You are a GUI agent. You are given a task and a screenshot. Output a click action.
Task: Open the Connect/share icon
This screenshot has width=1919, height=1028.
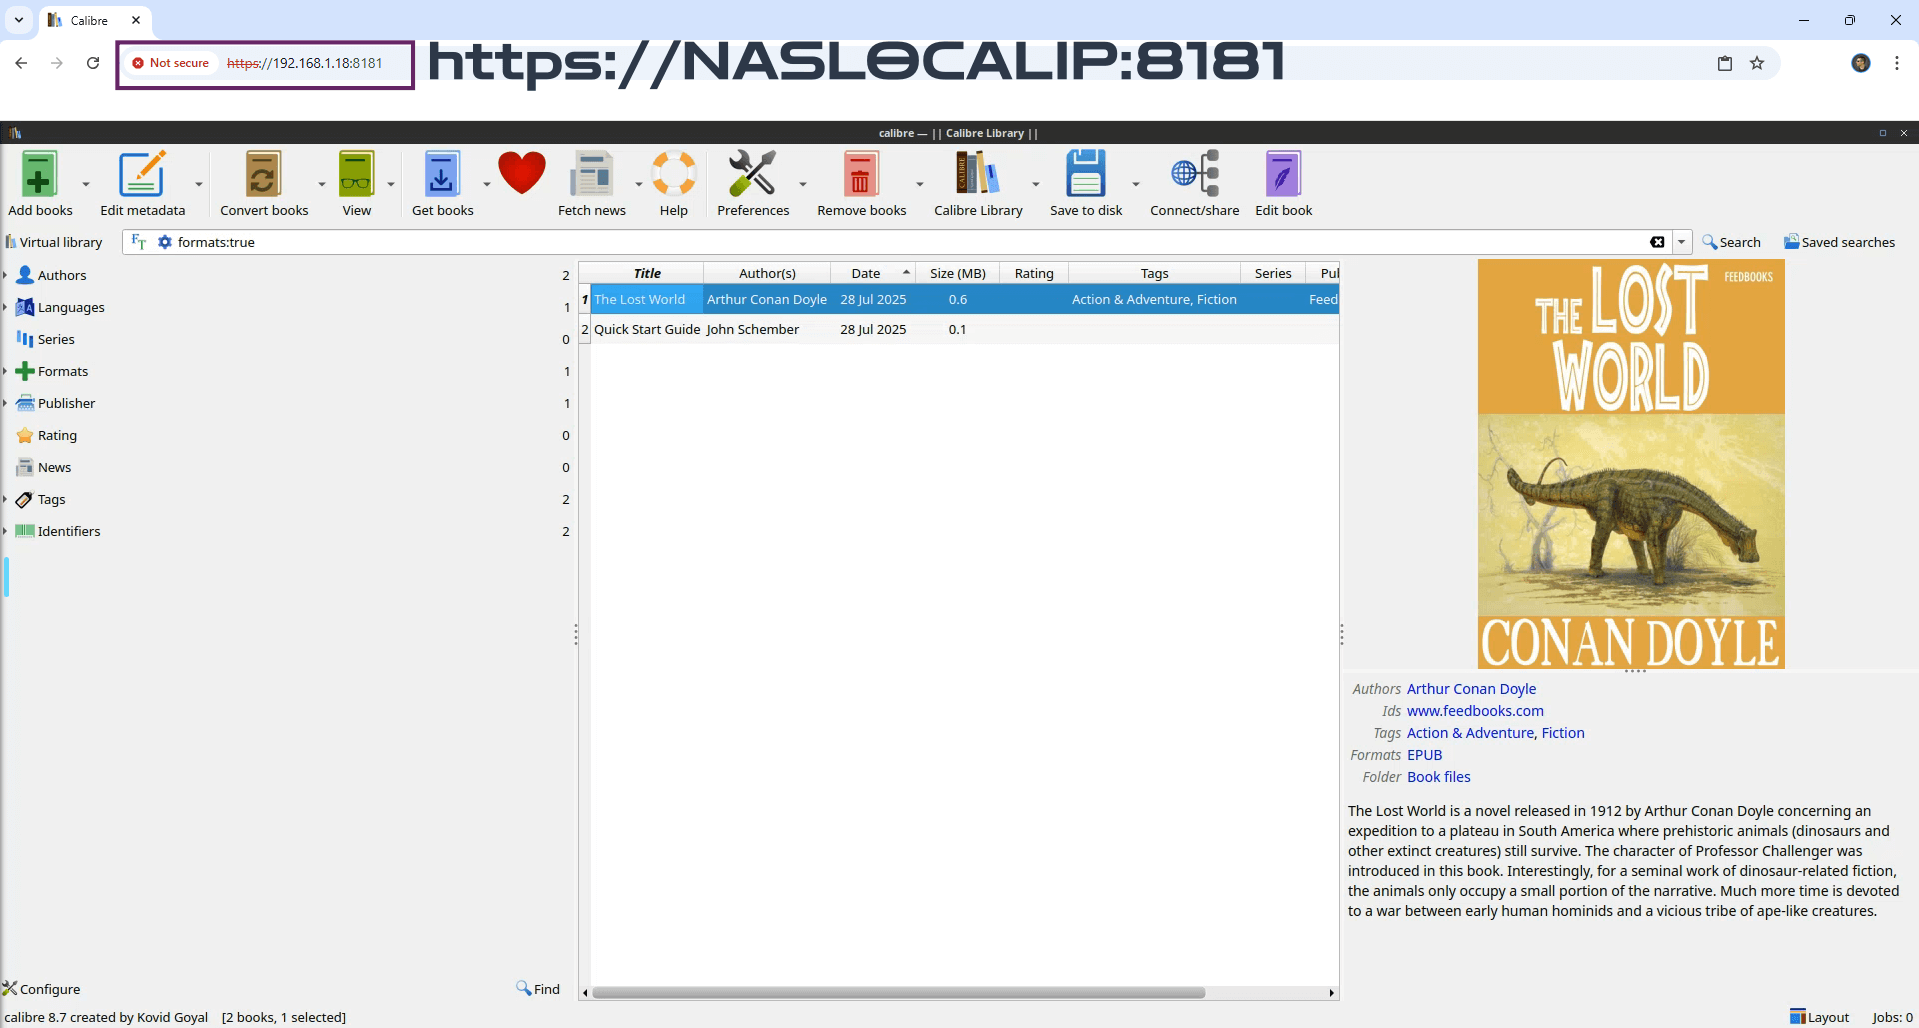pyautogui.click(x=1195, y=175)
